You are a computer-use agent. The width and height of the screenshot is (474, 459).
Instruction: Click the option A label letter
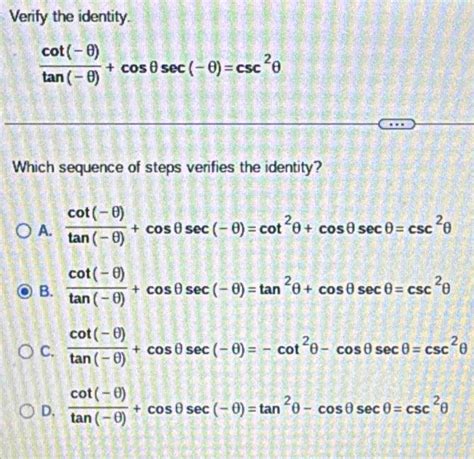(x=45, y=231)
